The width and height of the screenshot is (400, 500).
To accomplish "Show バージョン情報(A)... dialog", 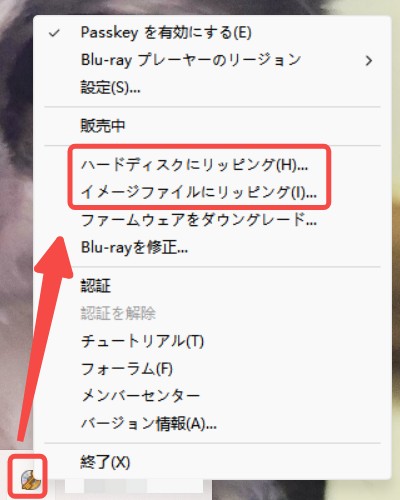I will (x=149, y=424).
